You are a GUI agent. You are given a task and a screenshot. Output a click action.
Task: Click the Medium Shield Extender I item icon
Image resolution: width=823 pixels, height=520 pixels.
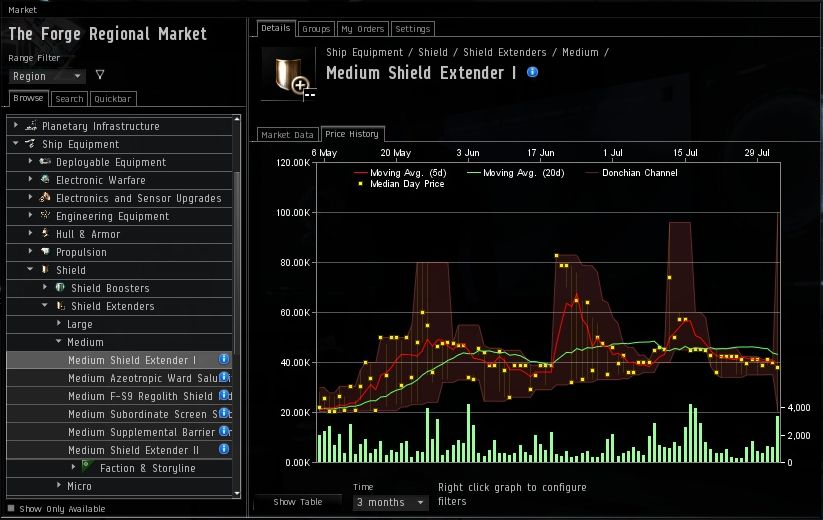point(286,72)
